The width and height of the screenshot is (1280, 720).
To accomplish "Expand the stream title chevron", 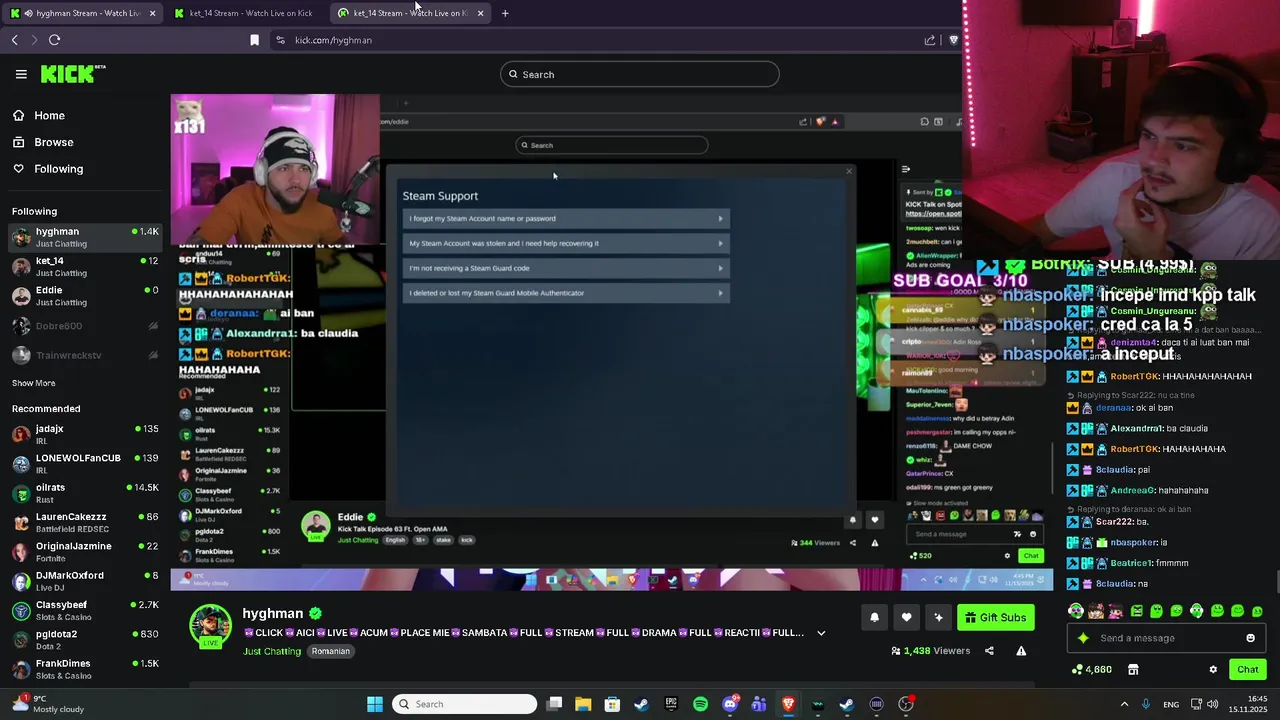I will click(821, 633).
